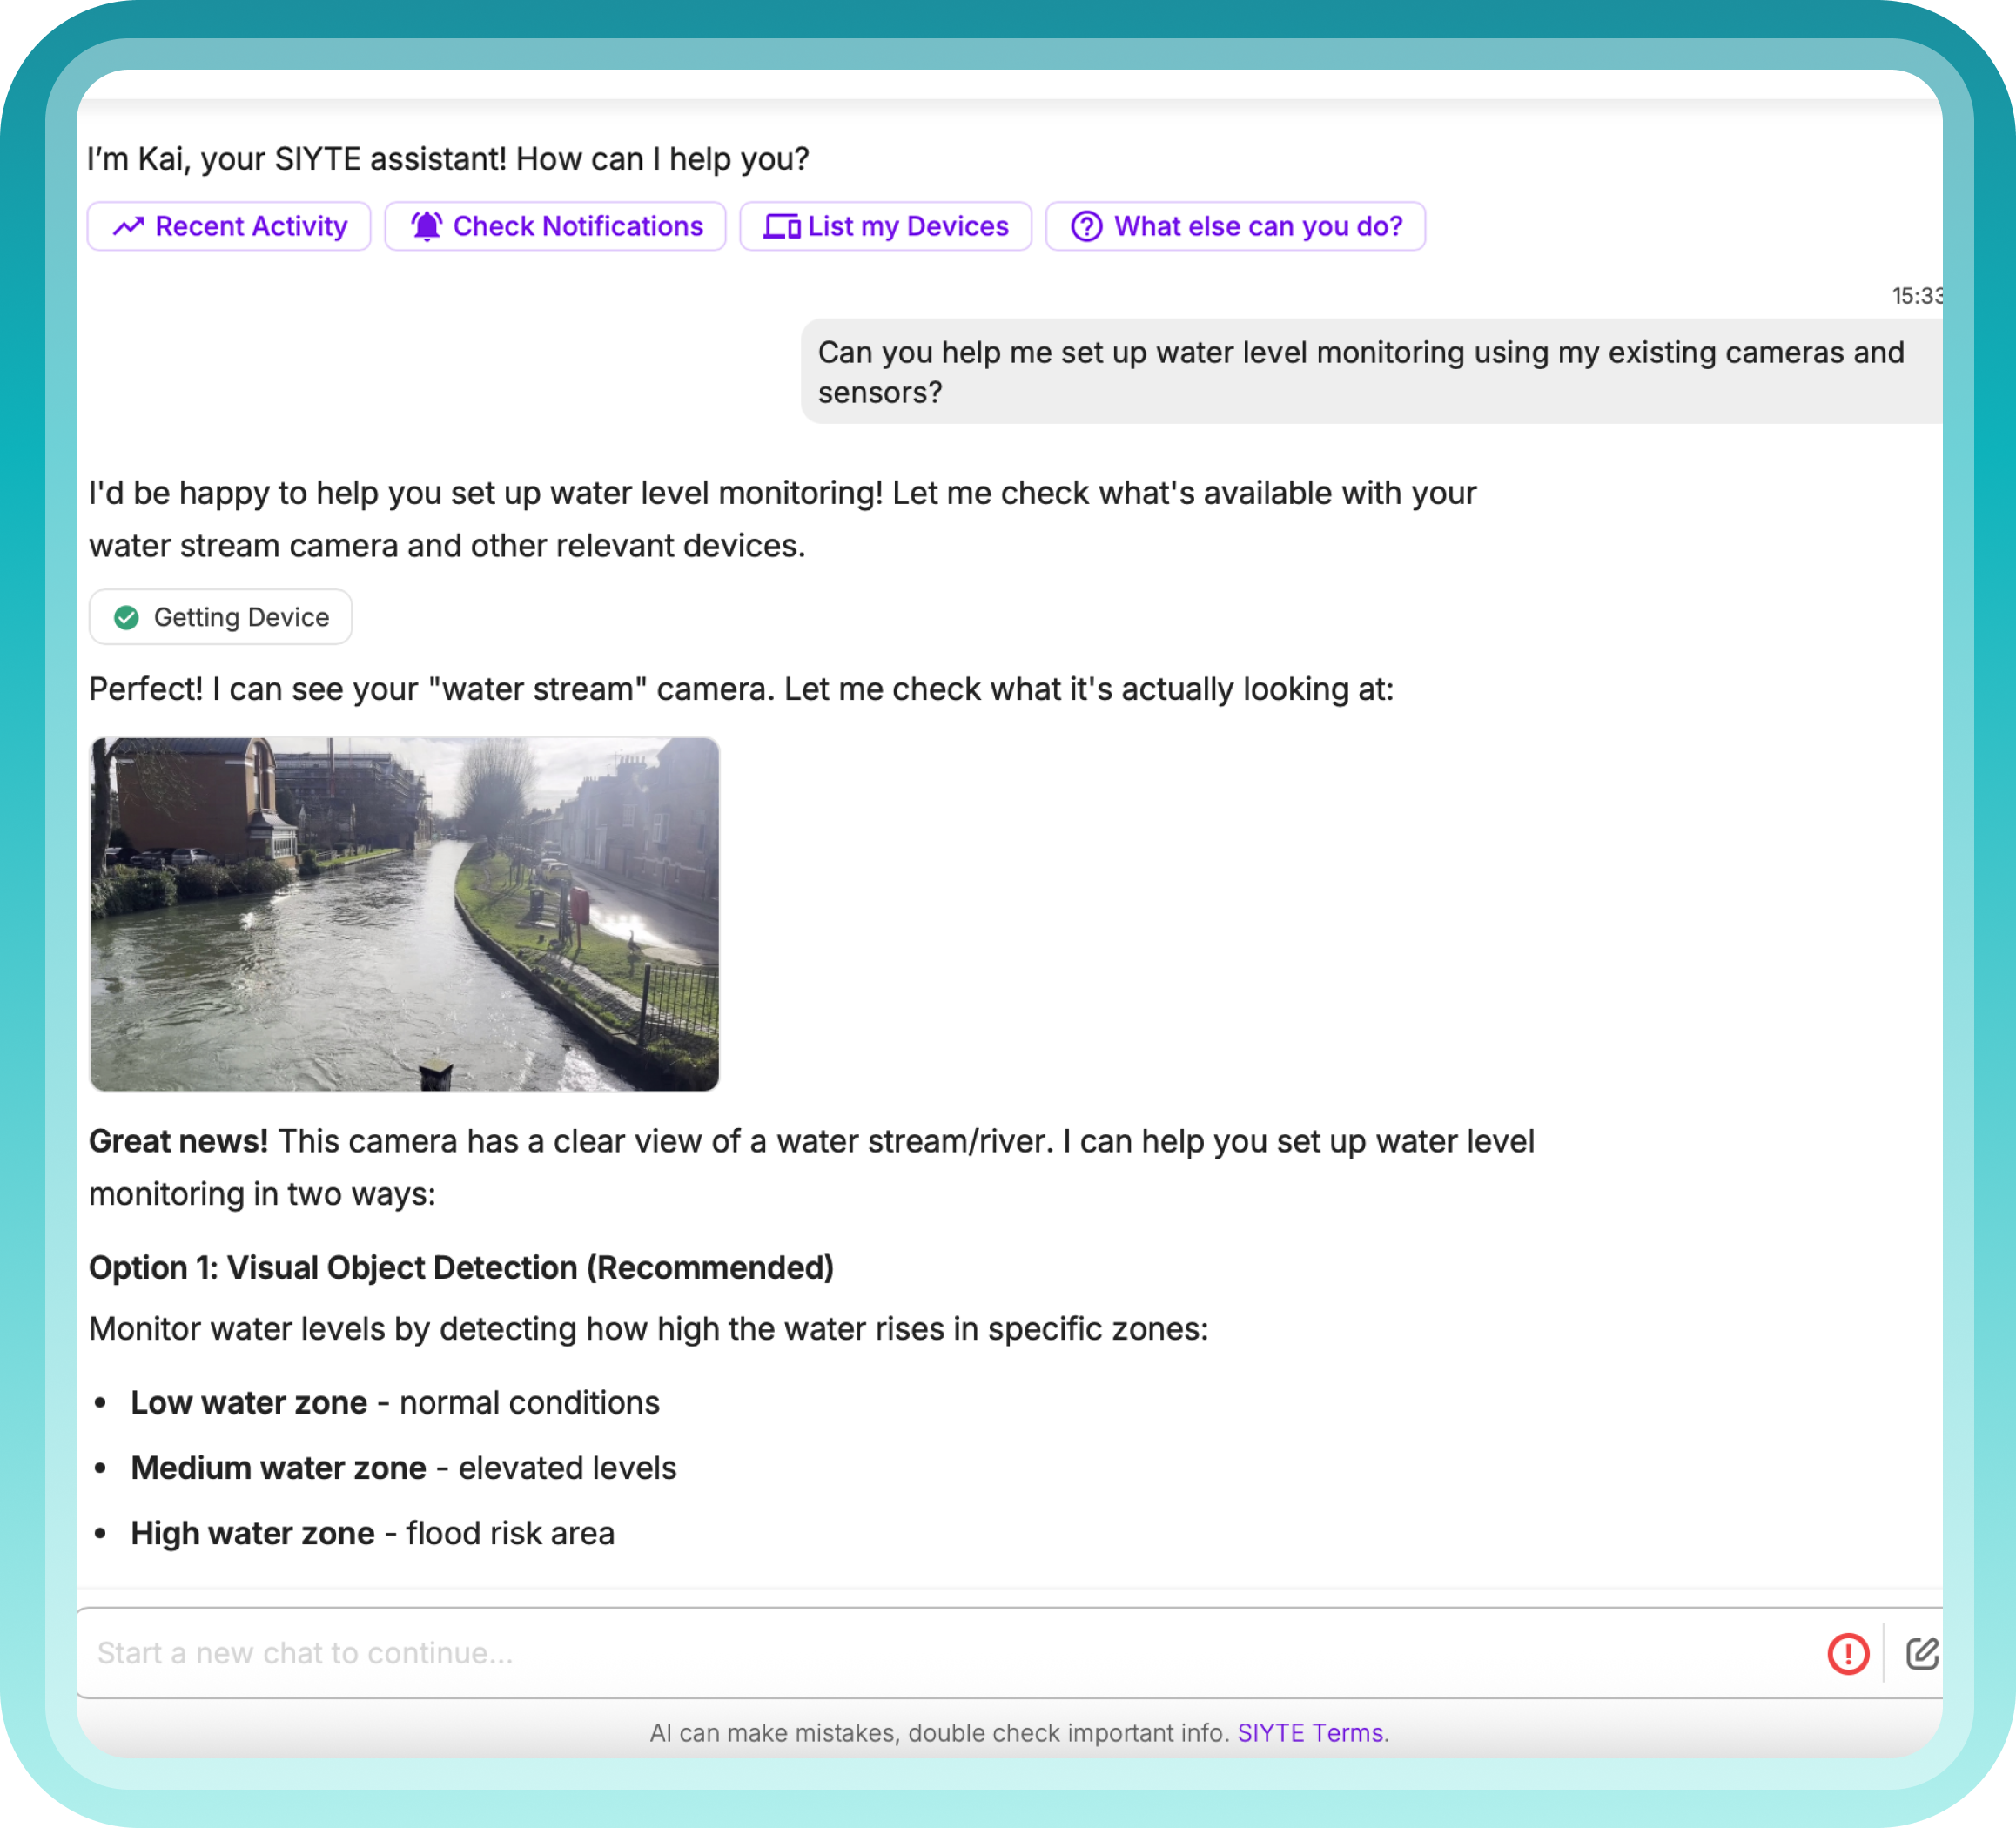Click the Low water zone bullet item
The image size is (2016, 1828).
(395, 1402)
